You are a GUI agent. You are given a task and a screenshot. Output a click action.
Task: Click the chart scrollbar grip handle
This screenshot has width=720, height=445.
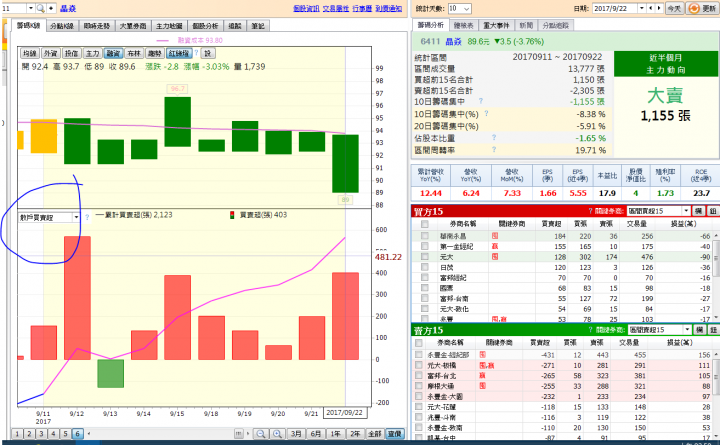click(x=239, y=434)
